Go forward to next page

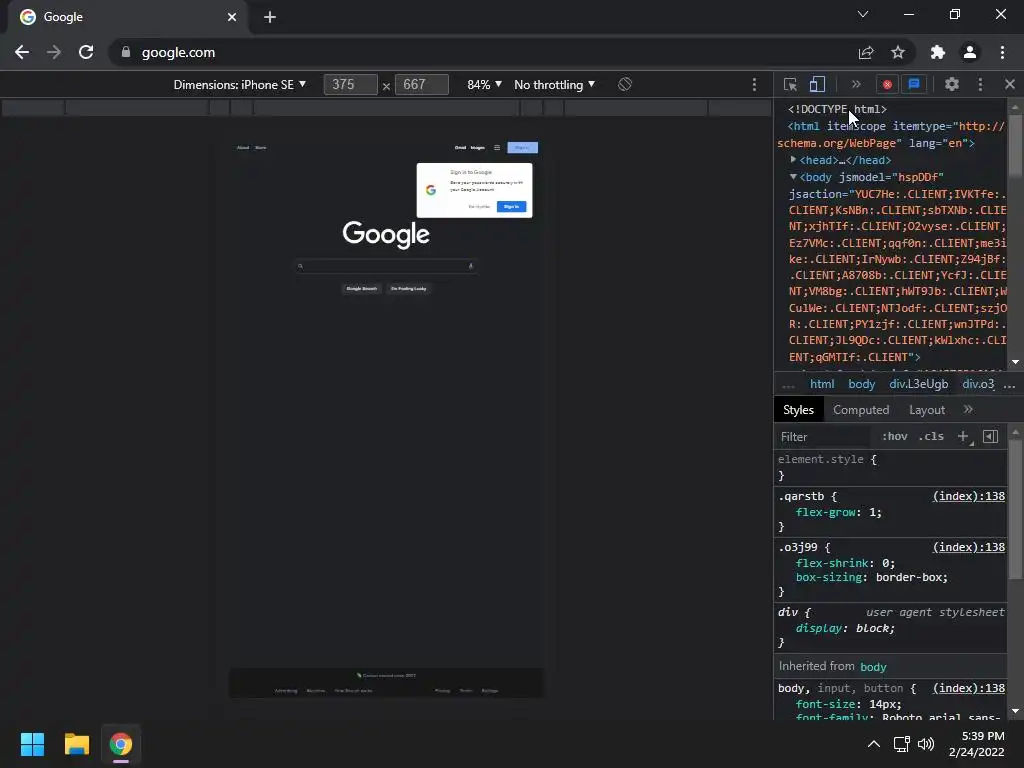54,52
